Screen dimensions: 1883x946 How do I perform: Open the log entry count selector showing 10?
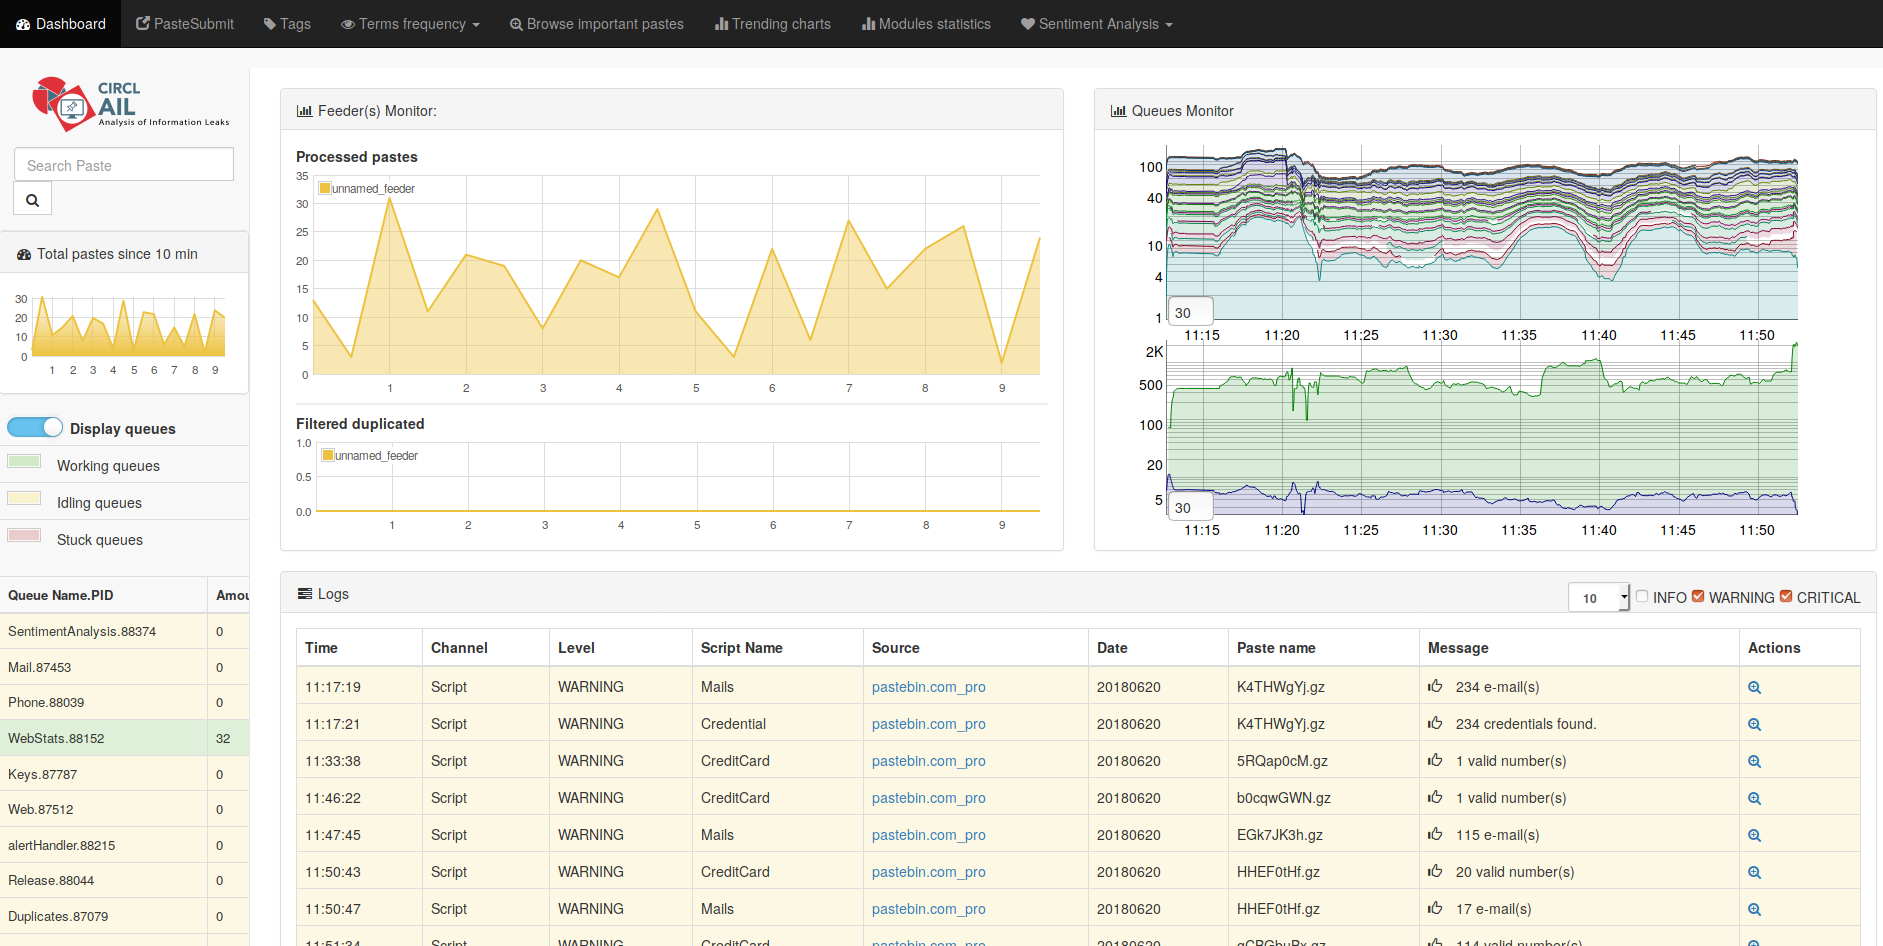click(x=1597, y=597)
